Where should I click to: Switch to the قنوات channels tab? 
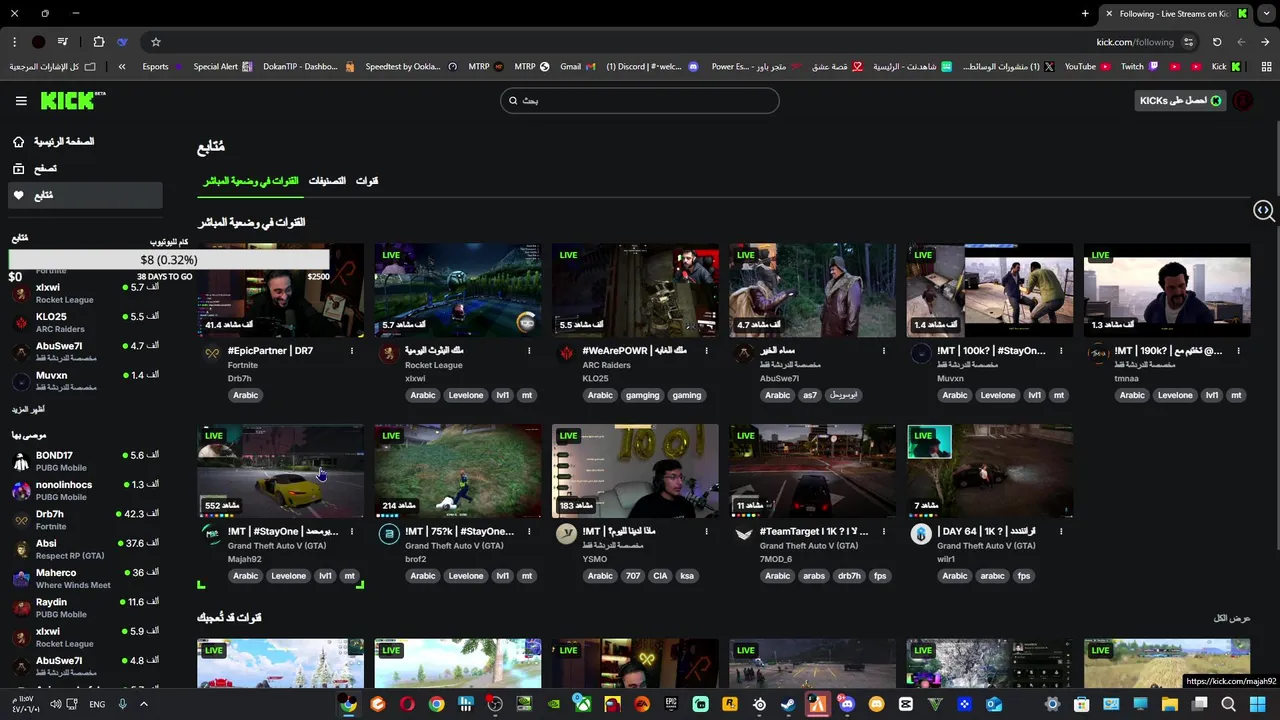tap(367, 181)
